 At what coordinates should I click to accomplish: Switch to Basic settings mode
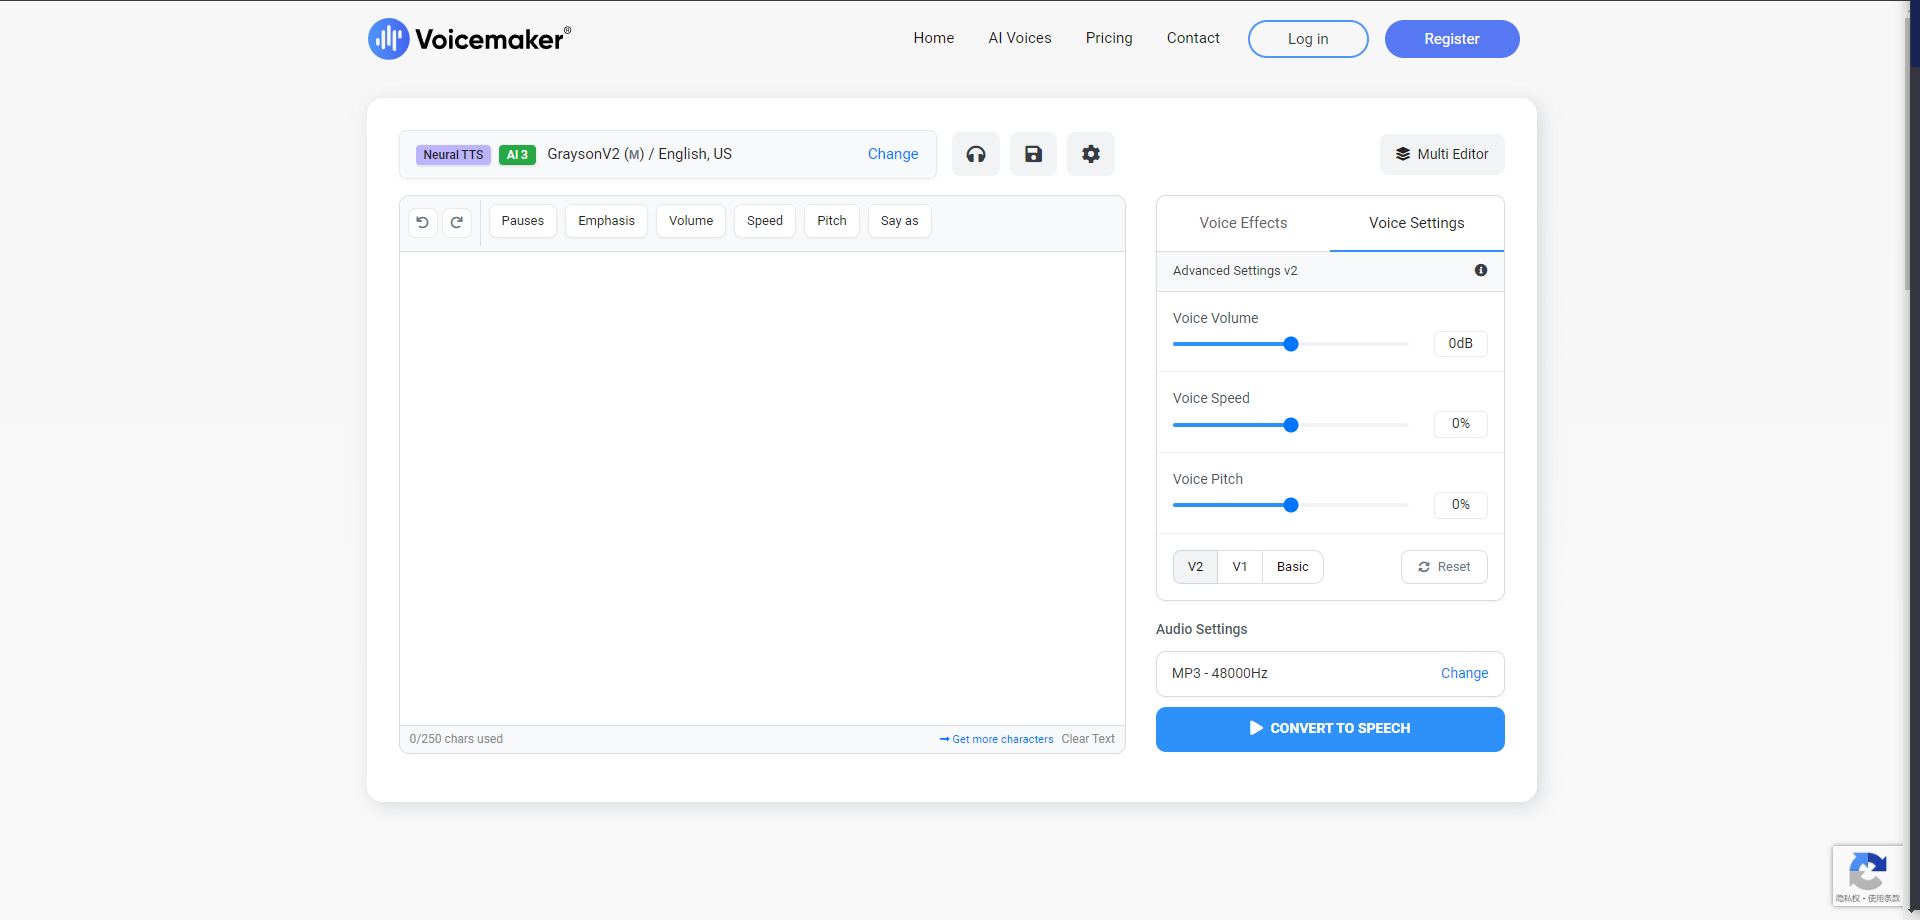coord(1292,567)
